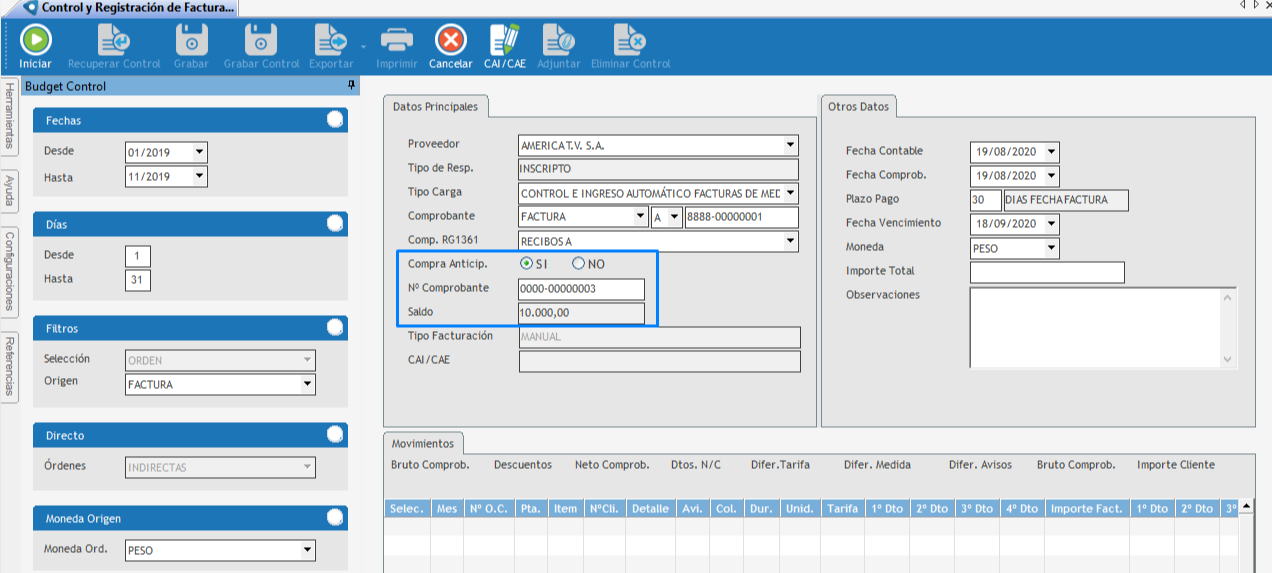Pin the Budget Control panel

tap(351, 86)
